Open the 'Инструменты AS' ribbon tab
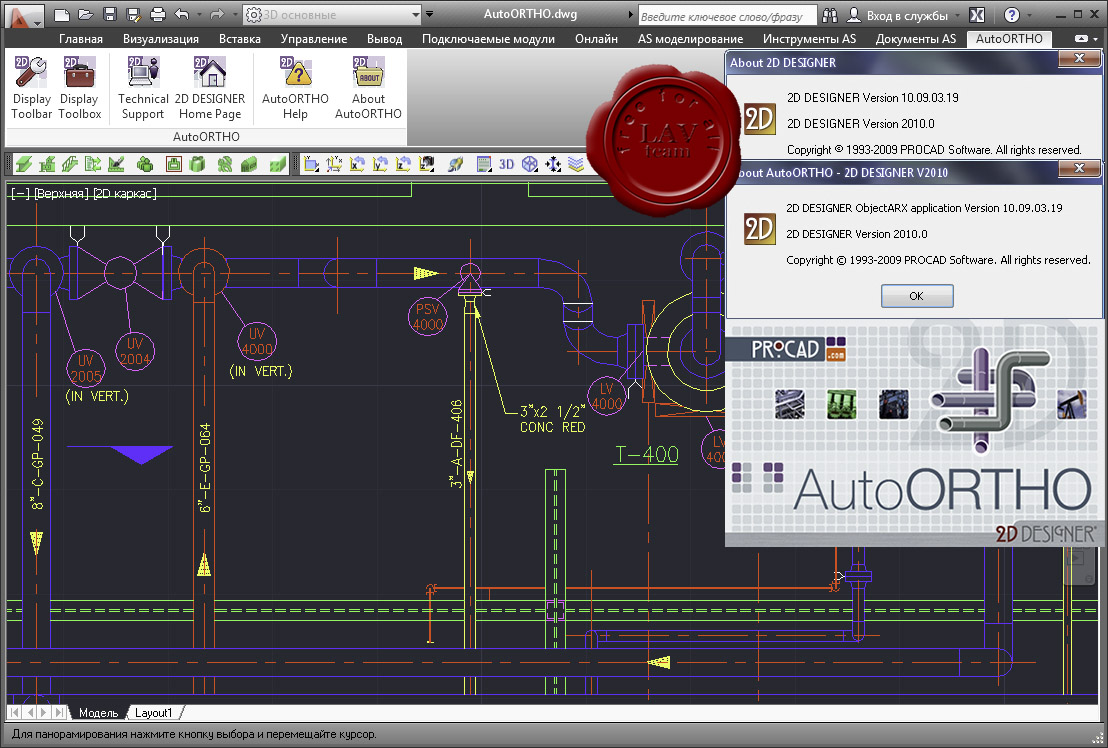Image resolution: width=1108 pixels, height=748 pixels. [809, 39]
